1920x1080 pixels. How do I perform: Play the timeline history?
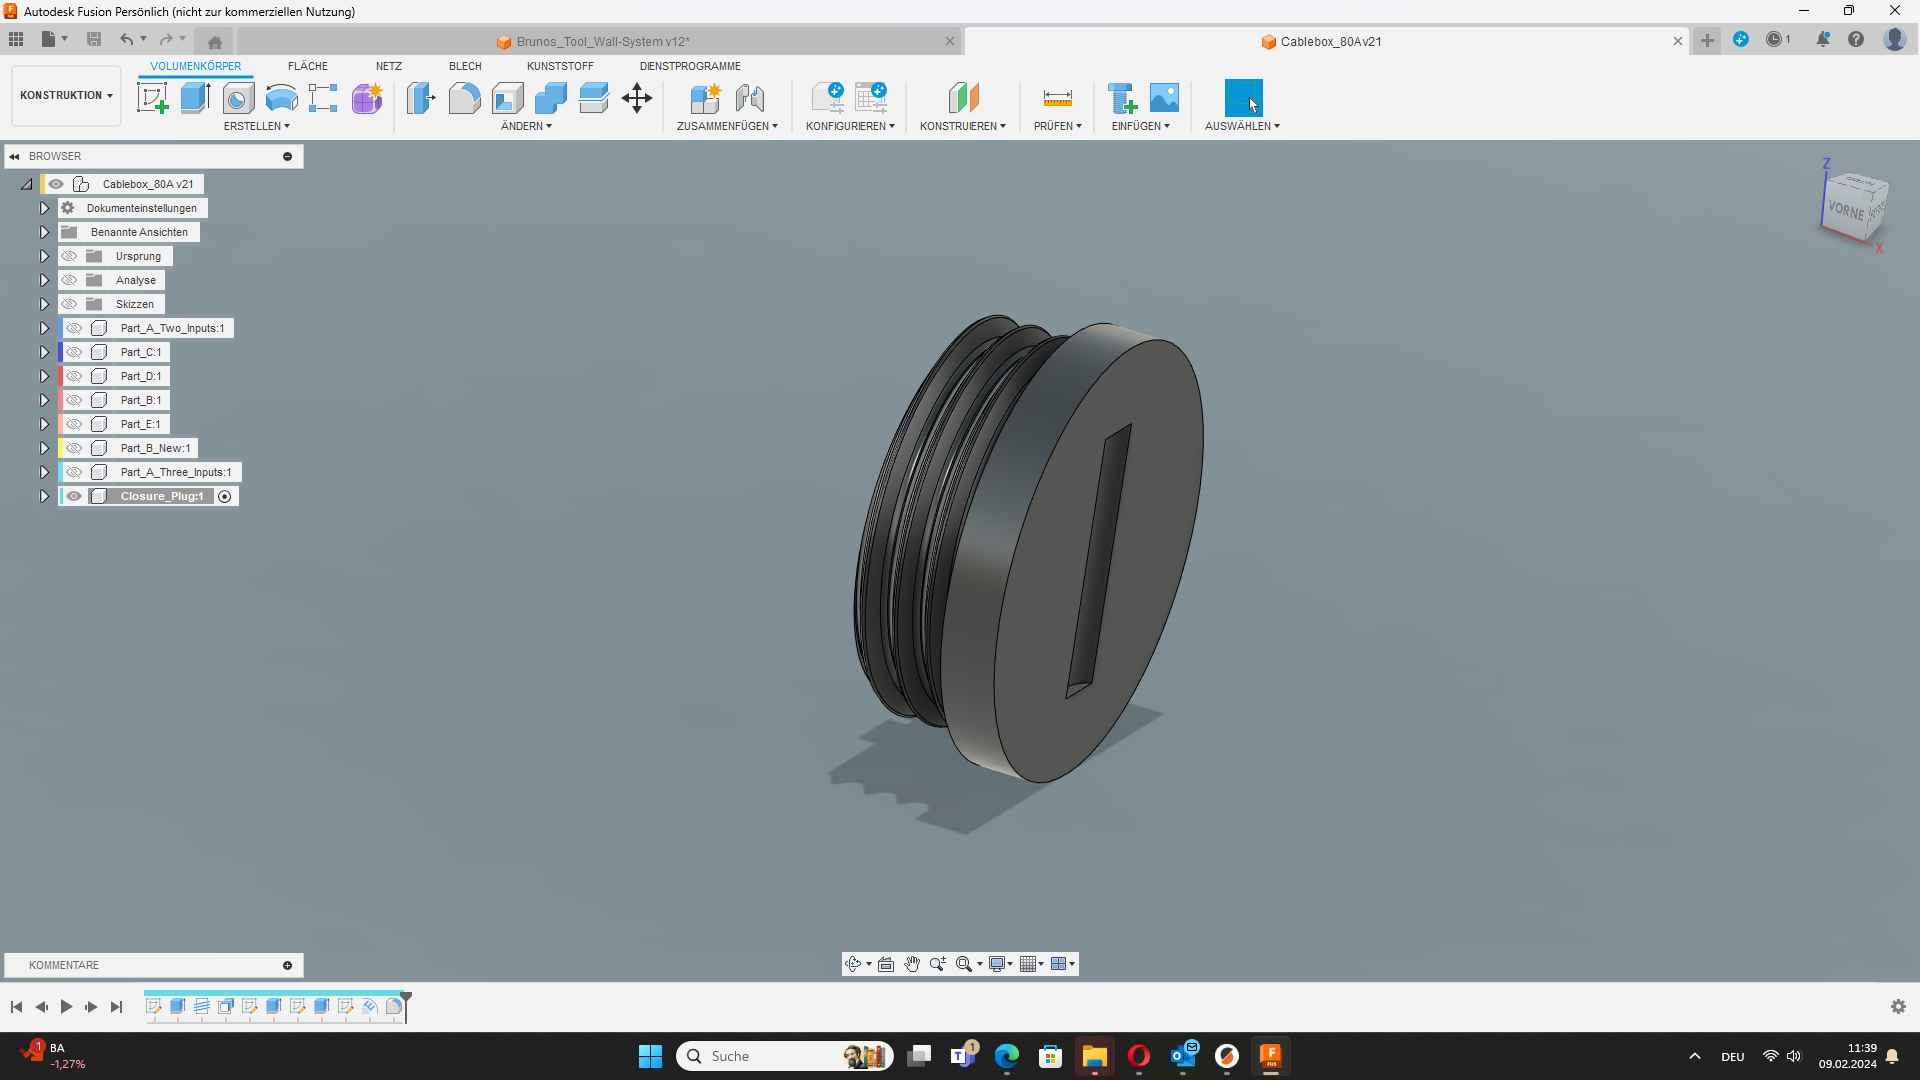pyautogui.click(x=66, y=1007)
